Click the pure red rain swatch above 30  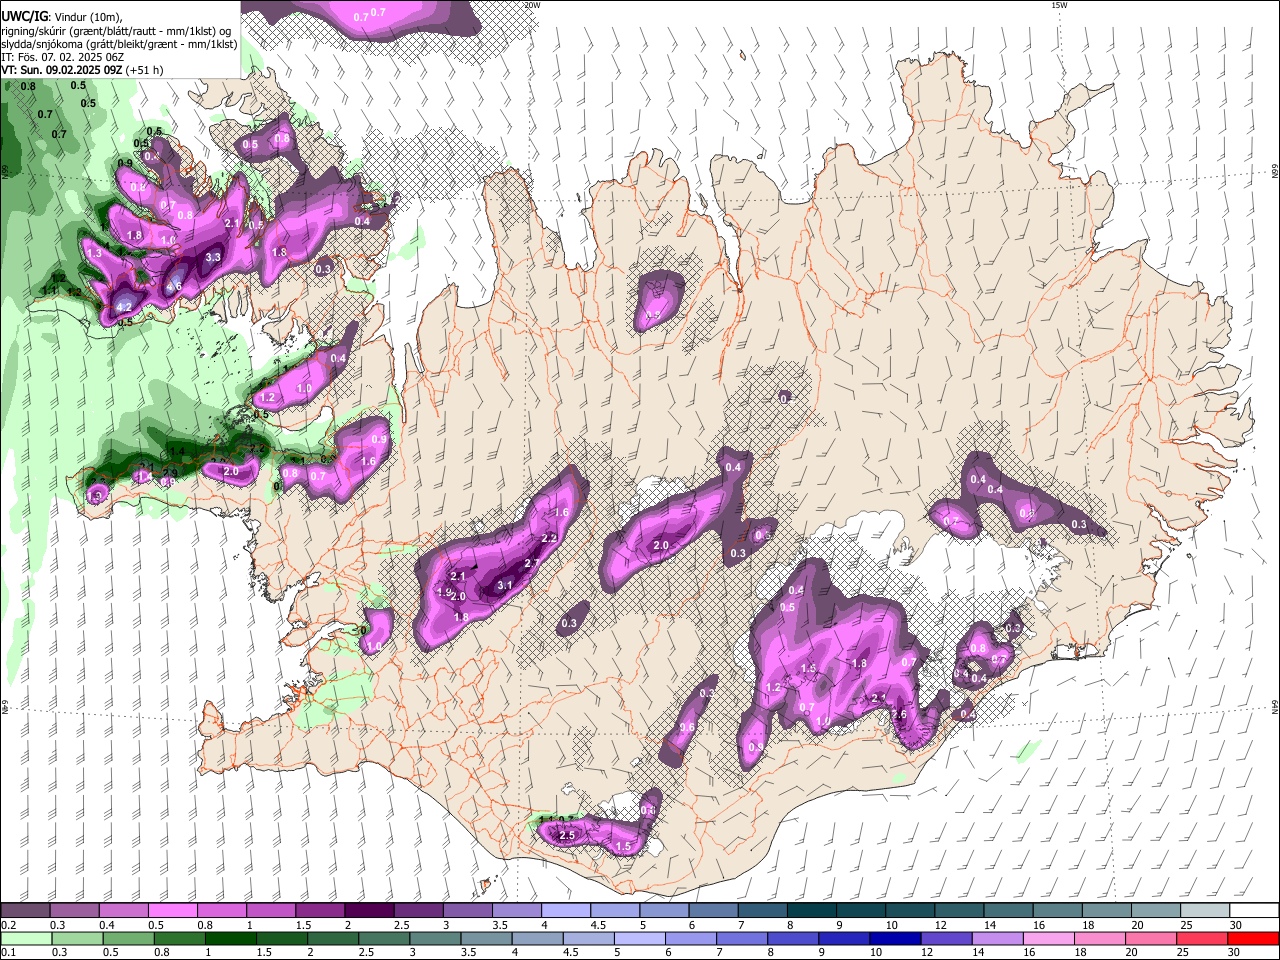tap(1252, 938)
